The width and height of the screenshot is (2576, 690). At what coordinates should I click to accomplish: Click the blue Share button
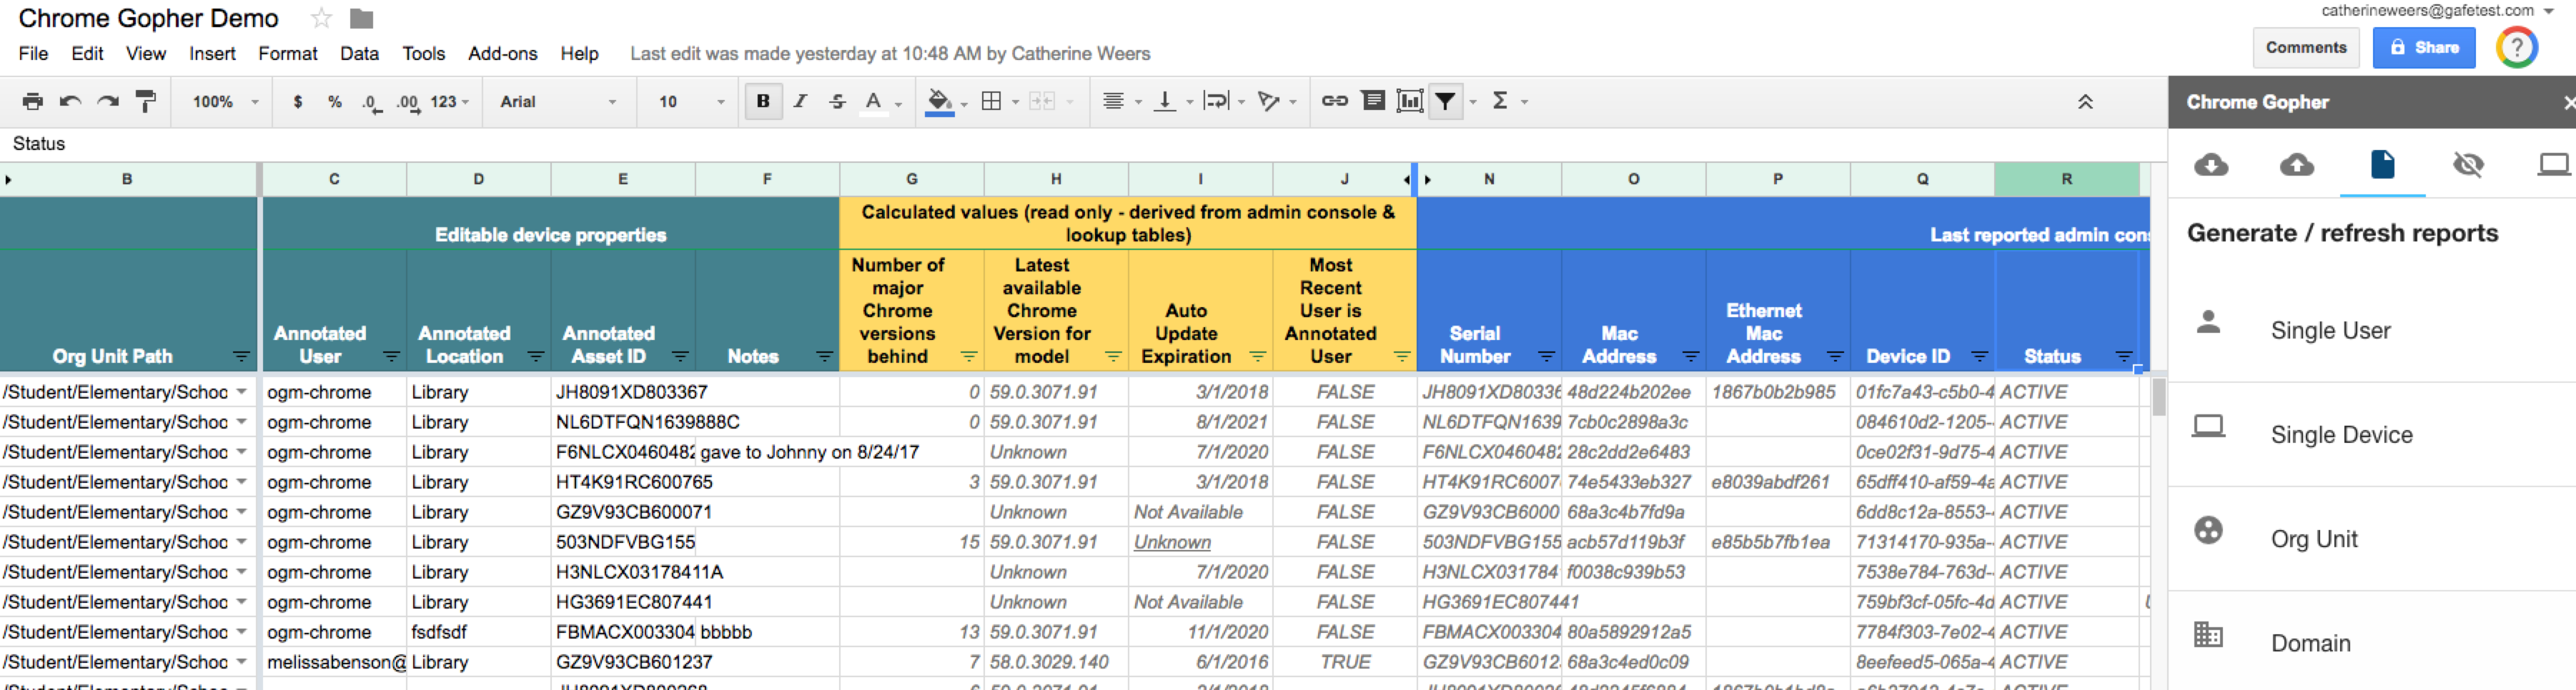click(x=2423, y=47)
